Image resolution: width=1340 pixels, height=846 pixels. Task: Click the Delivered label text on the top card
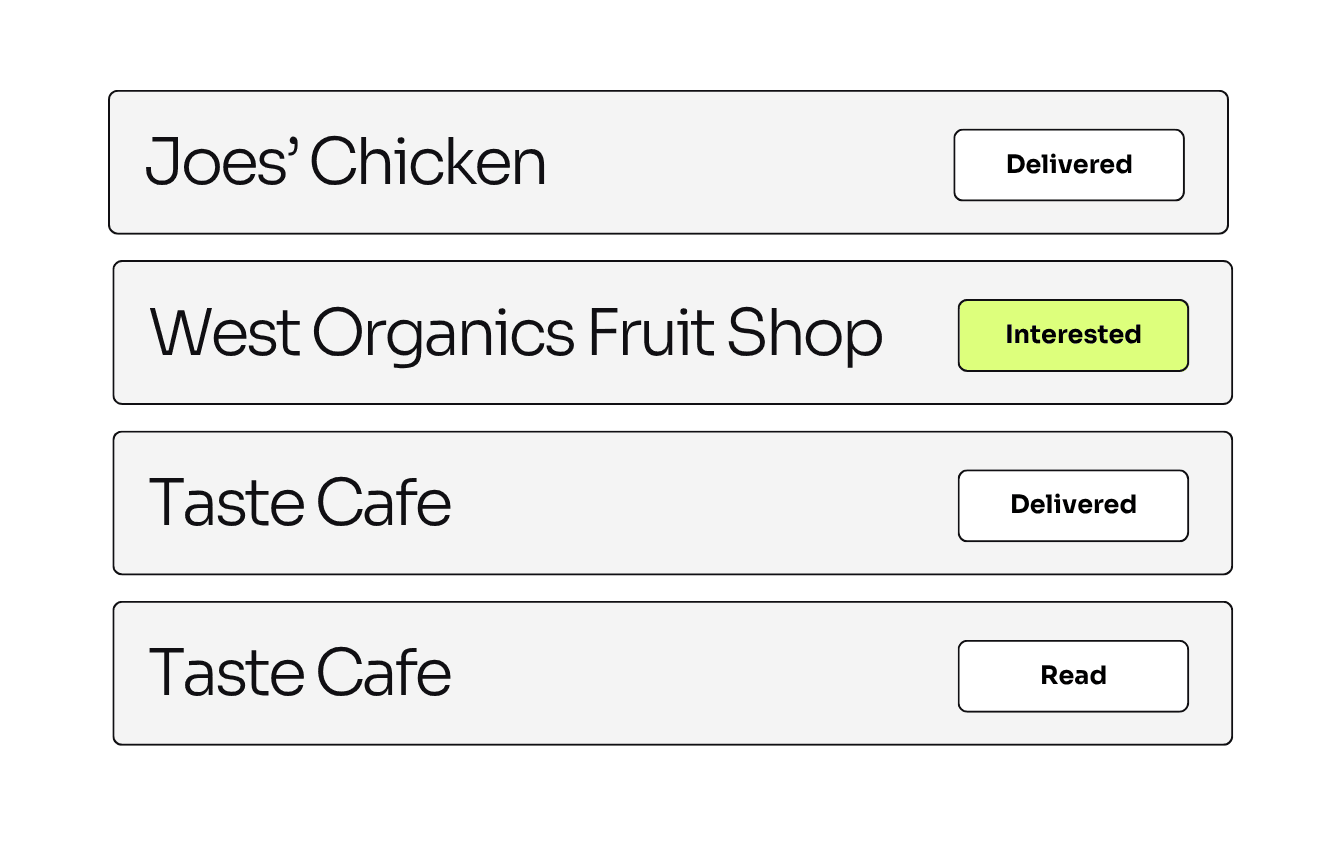[1068, 164]
